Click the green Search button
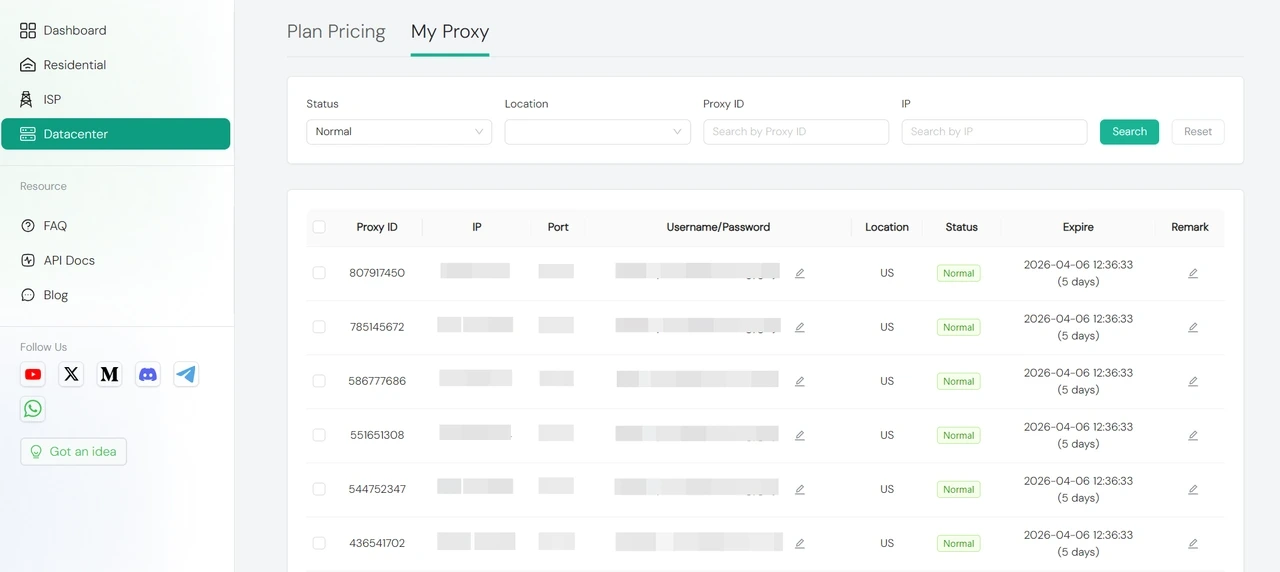The width and height of the screenshot is (1280, 572). tap(1129, 132)
